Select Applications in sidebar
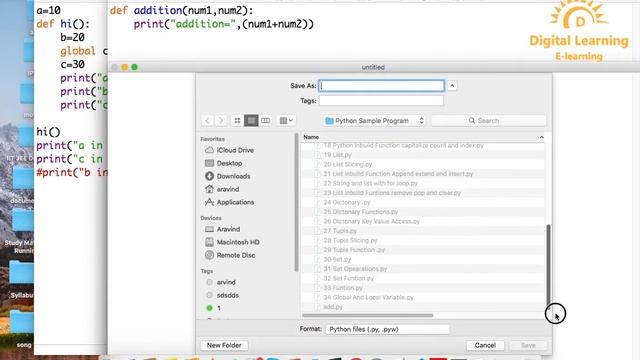 [229, 202]
